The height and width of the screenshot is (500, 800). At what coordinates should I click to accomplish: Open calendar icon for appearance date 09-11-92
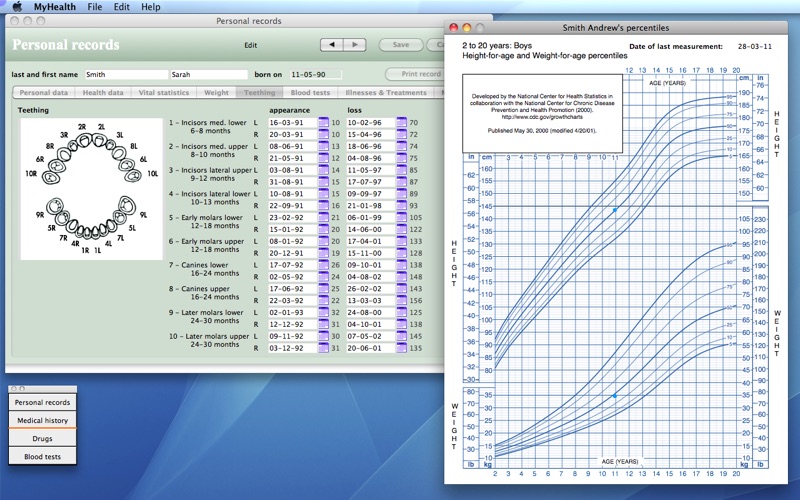coord(323,336)
